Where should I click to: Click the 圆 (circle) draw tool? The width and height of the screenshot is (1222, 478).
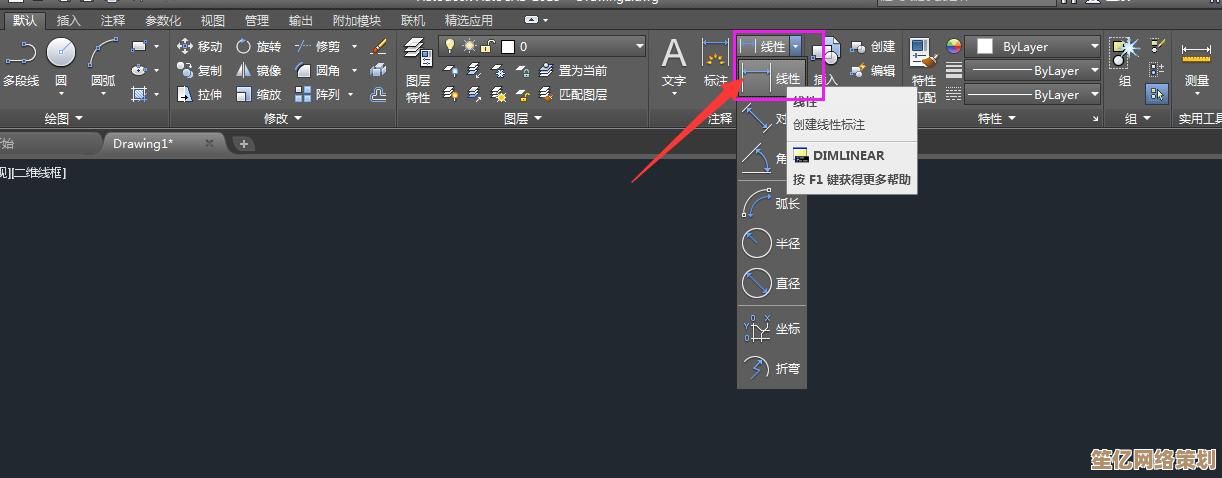tap(61, 61)
